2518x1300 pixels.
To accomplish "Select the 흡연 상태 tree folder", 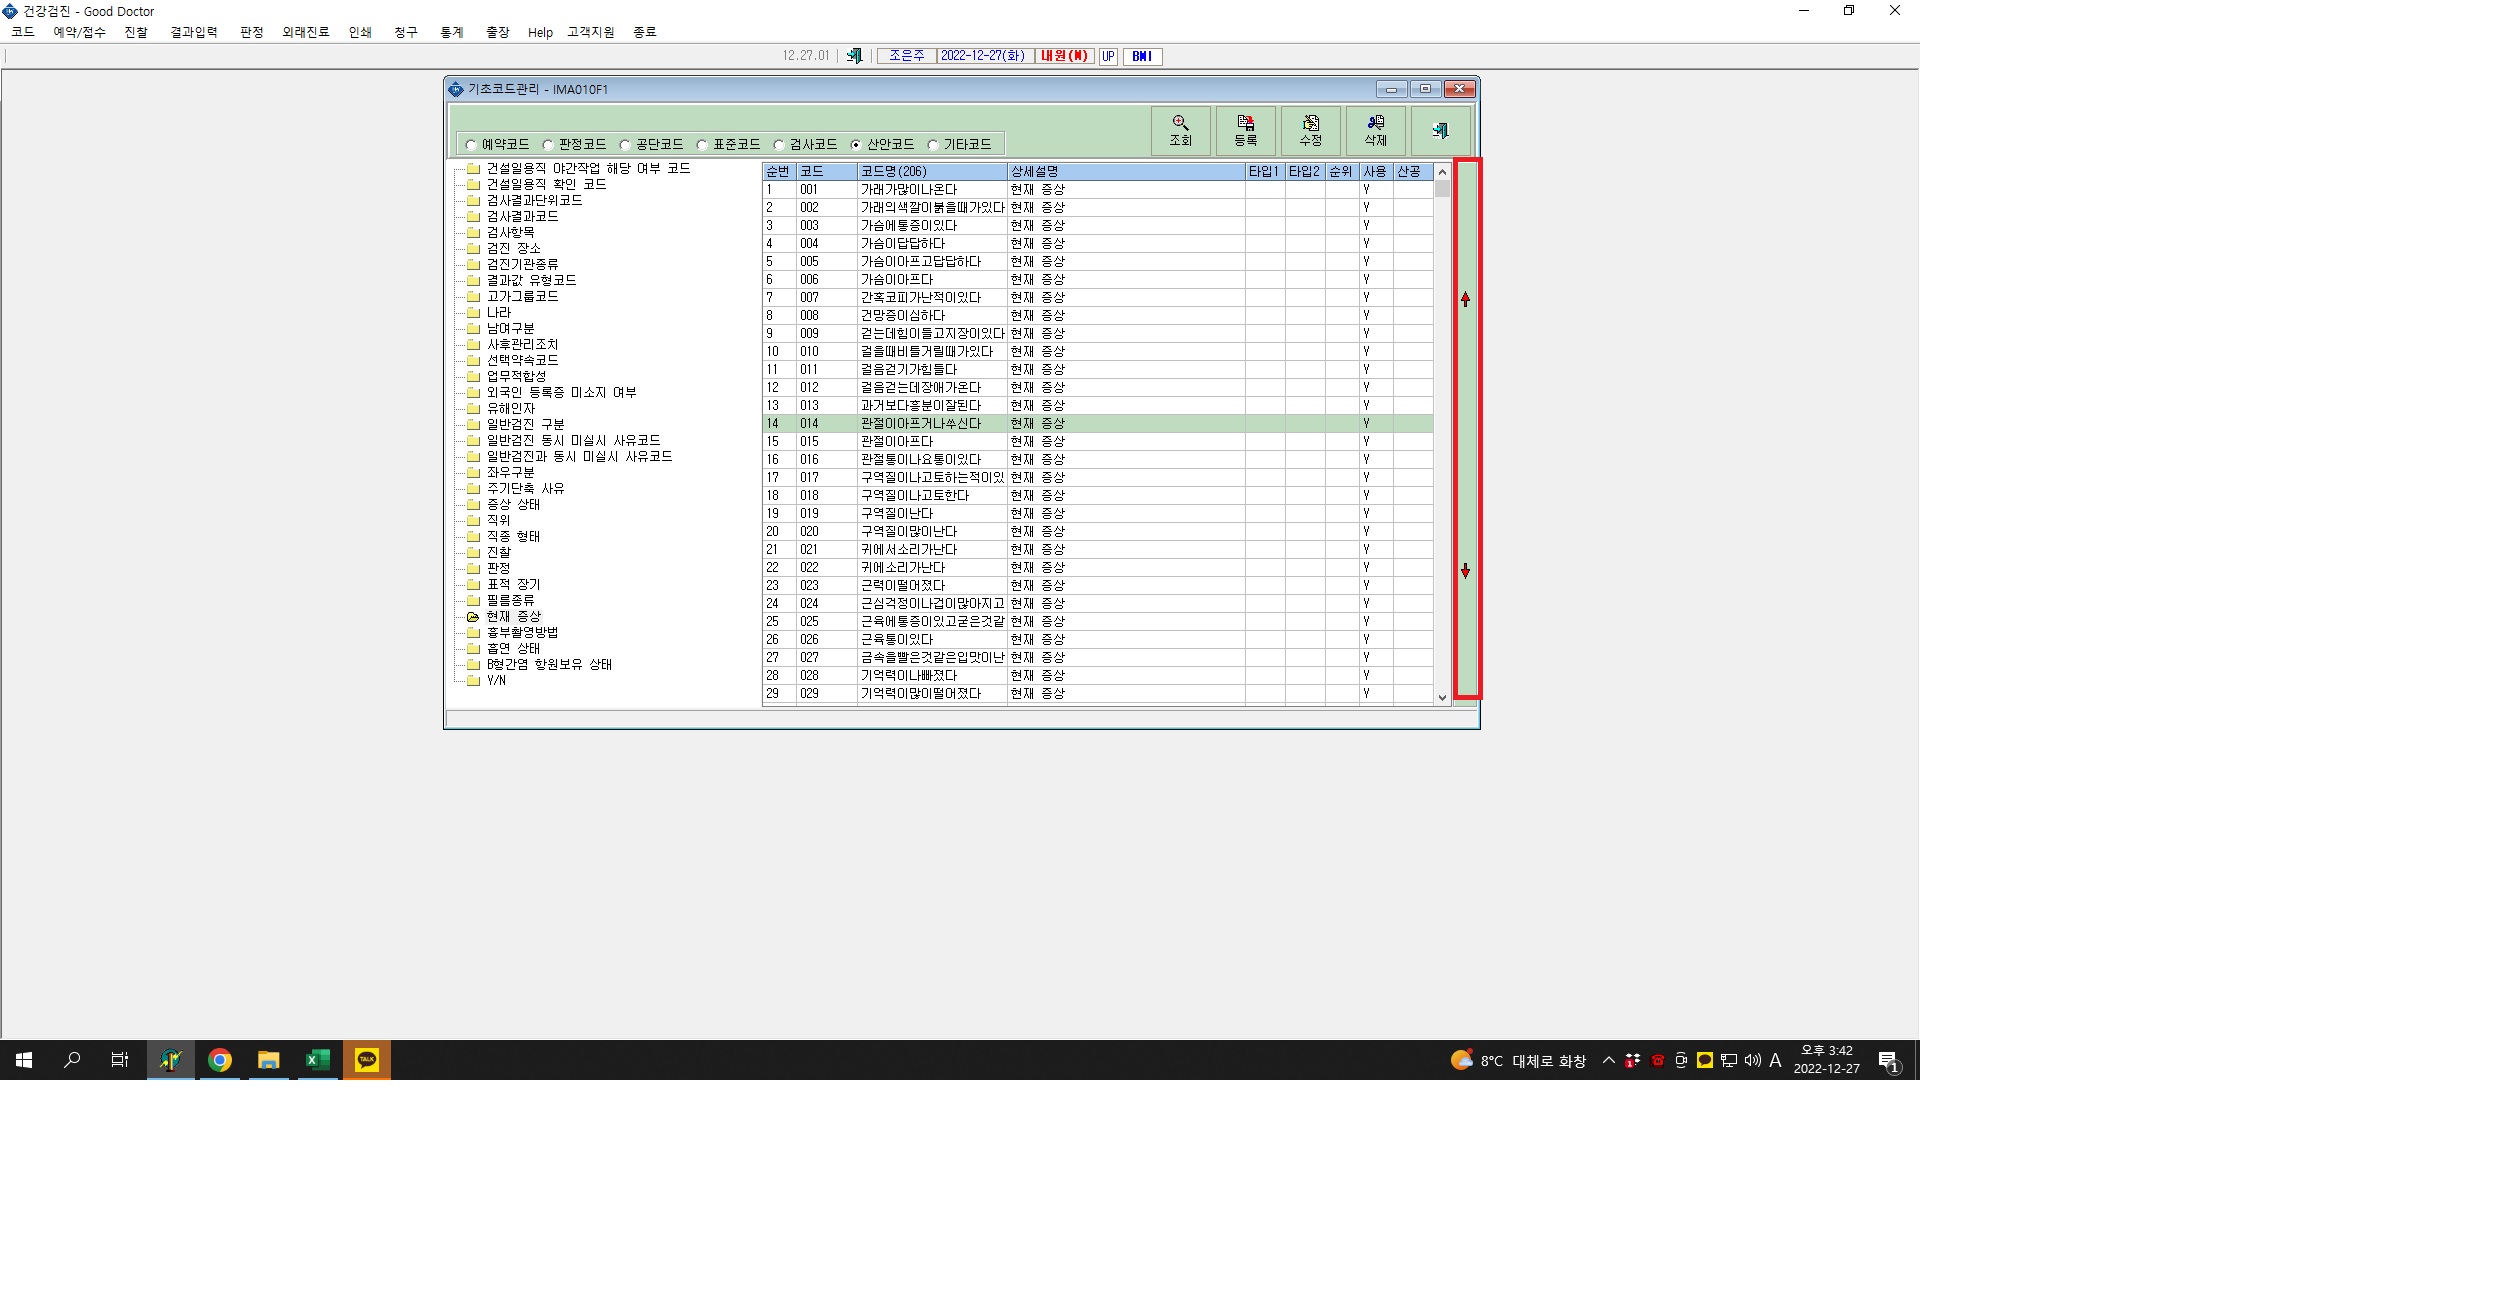I will (514, 649).
